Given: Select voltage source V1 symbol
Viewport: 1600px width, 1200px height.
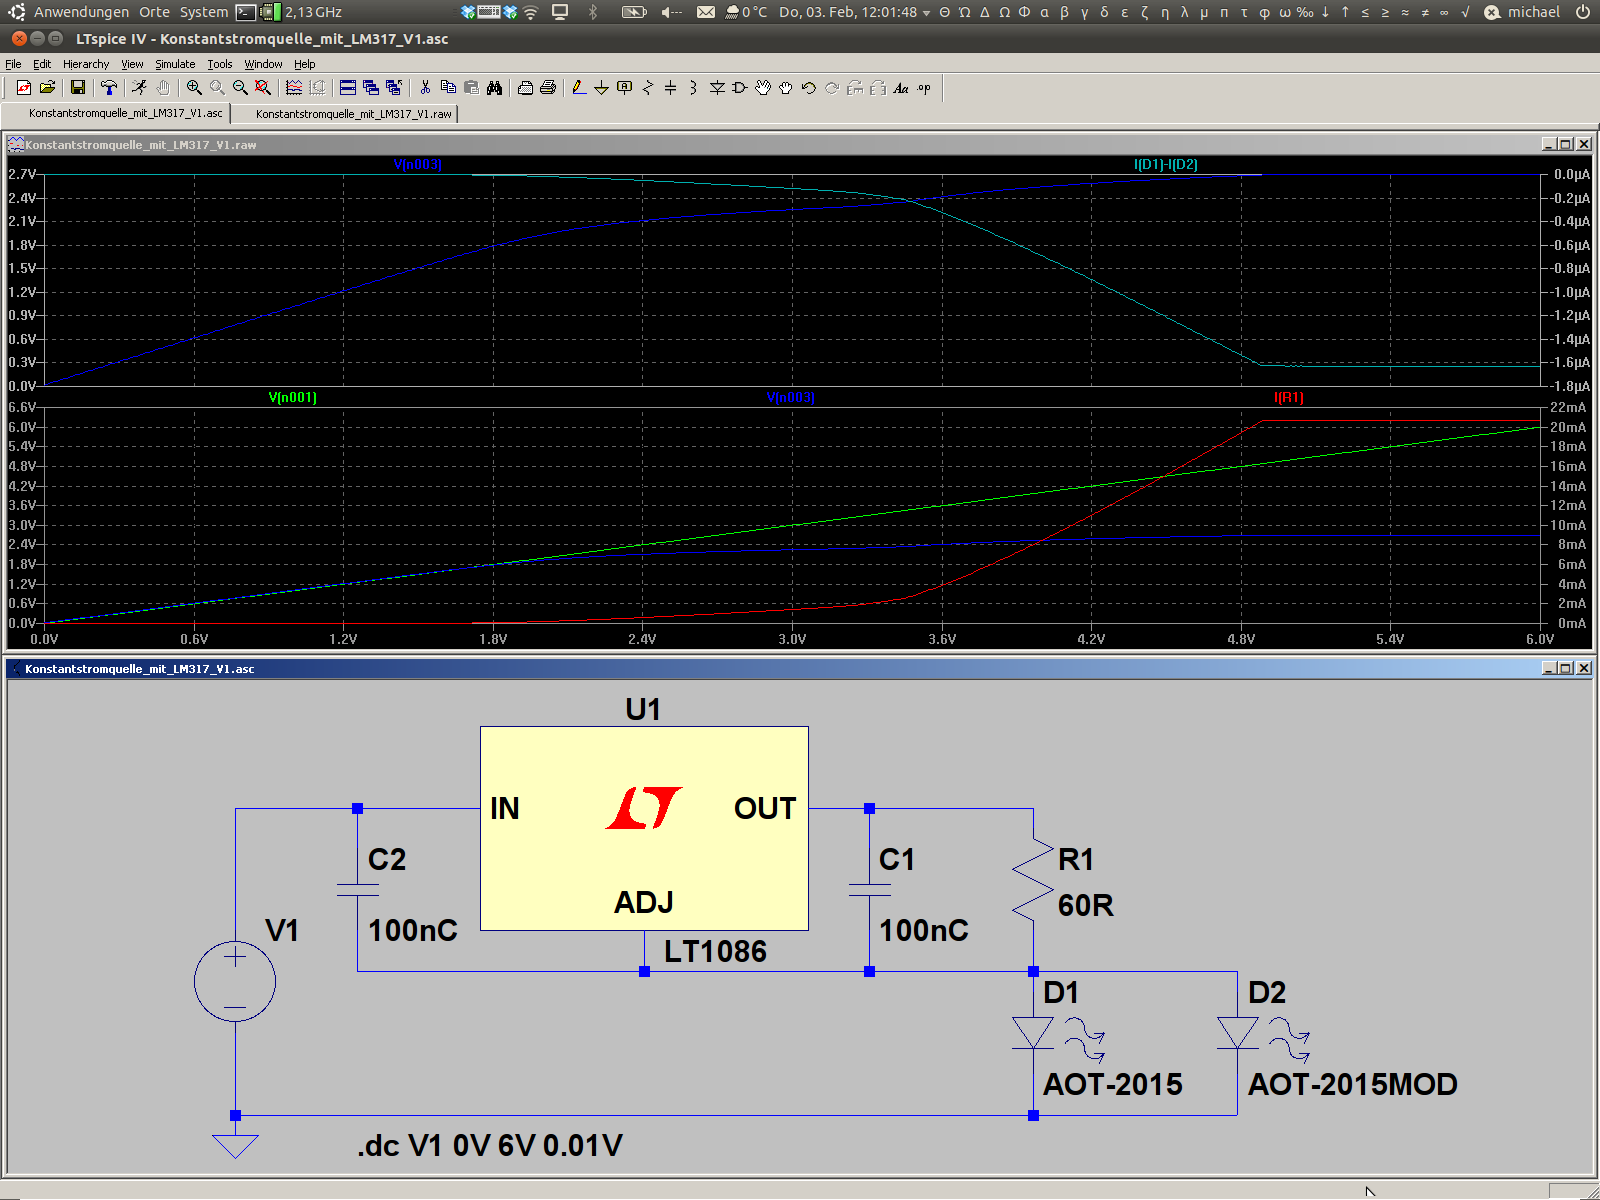Looking at the screenshot, I should 235,981.
